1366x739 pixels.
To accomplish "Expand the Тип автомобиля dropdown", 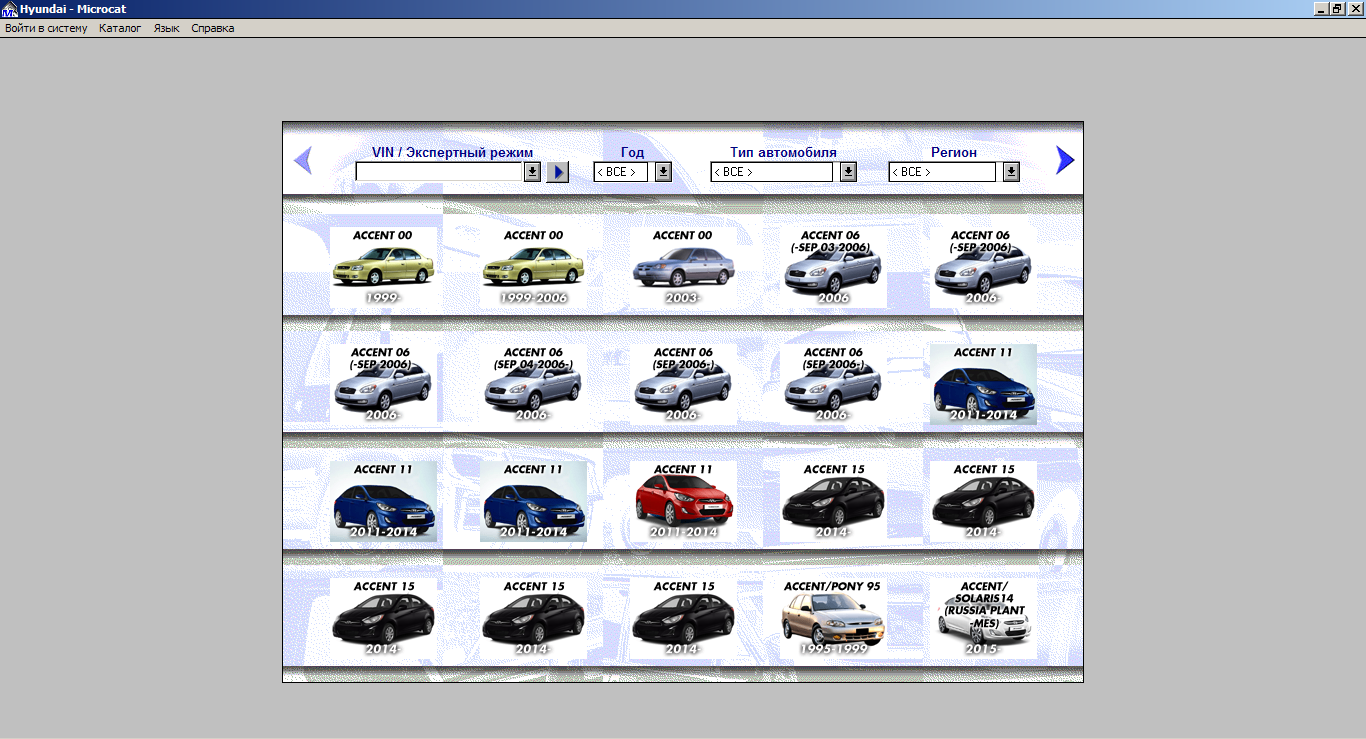I will point(848,172).
